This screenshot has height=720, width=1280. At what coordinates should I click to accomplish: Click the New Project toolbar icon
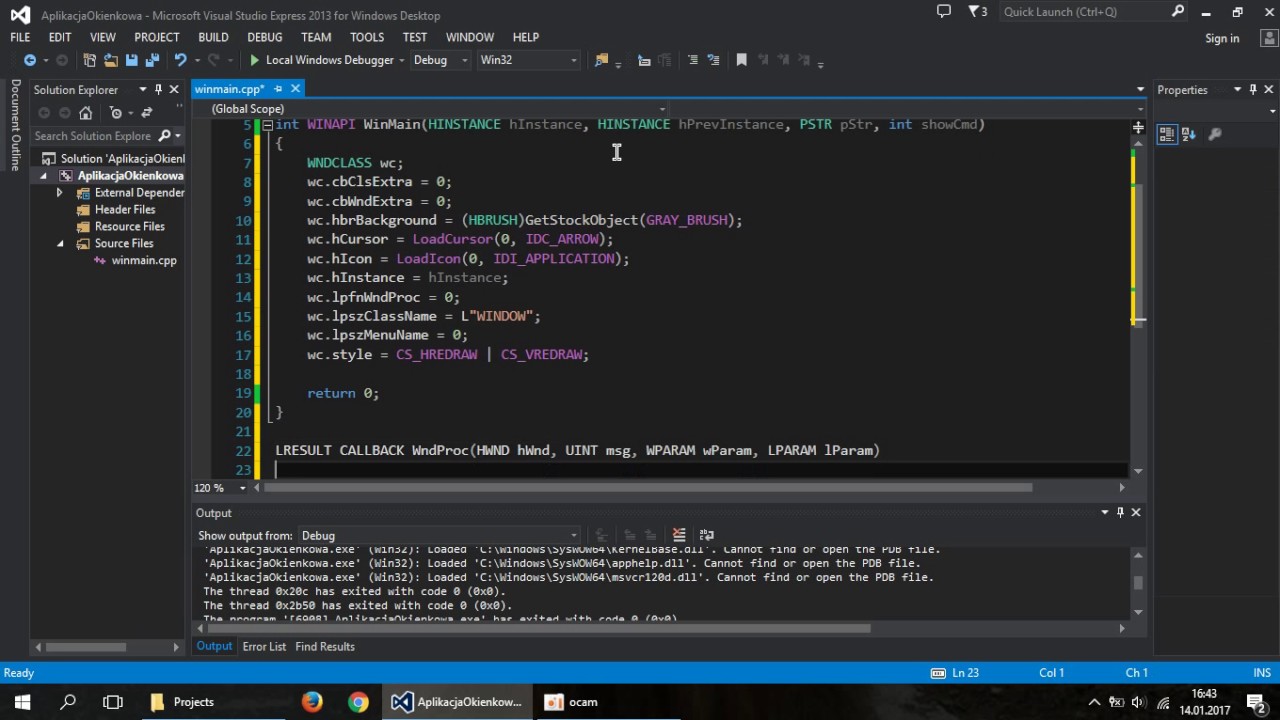coord(90,60)
